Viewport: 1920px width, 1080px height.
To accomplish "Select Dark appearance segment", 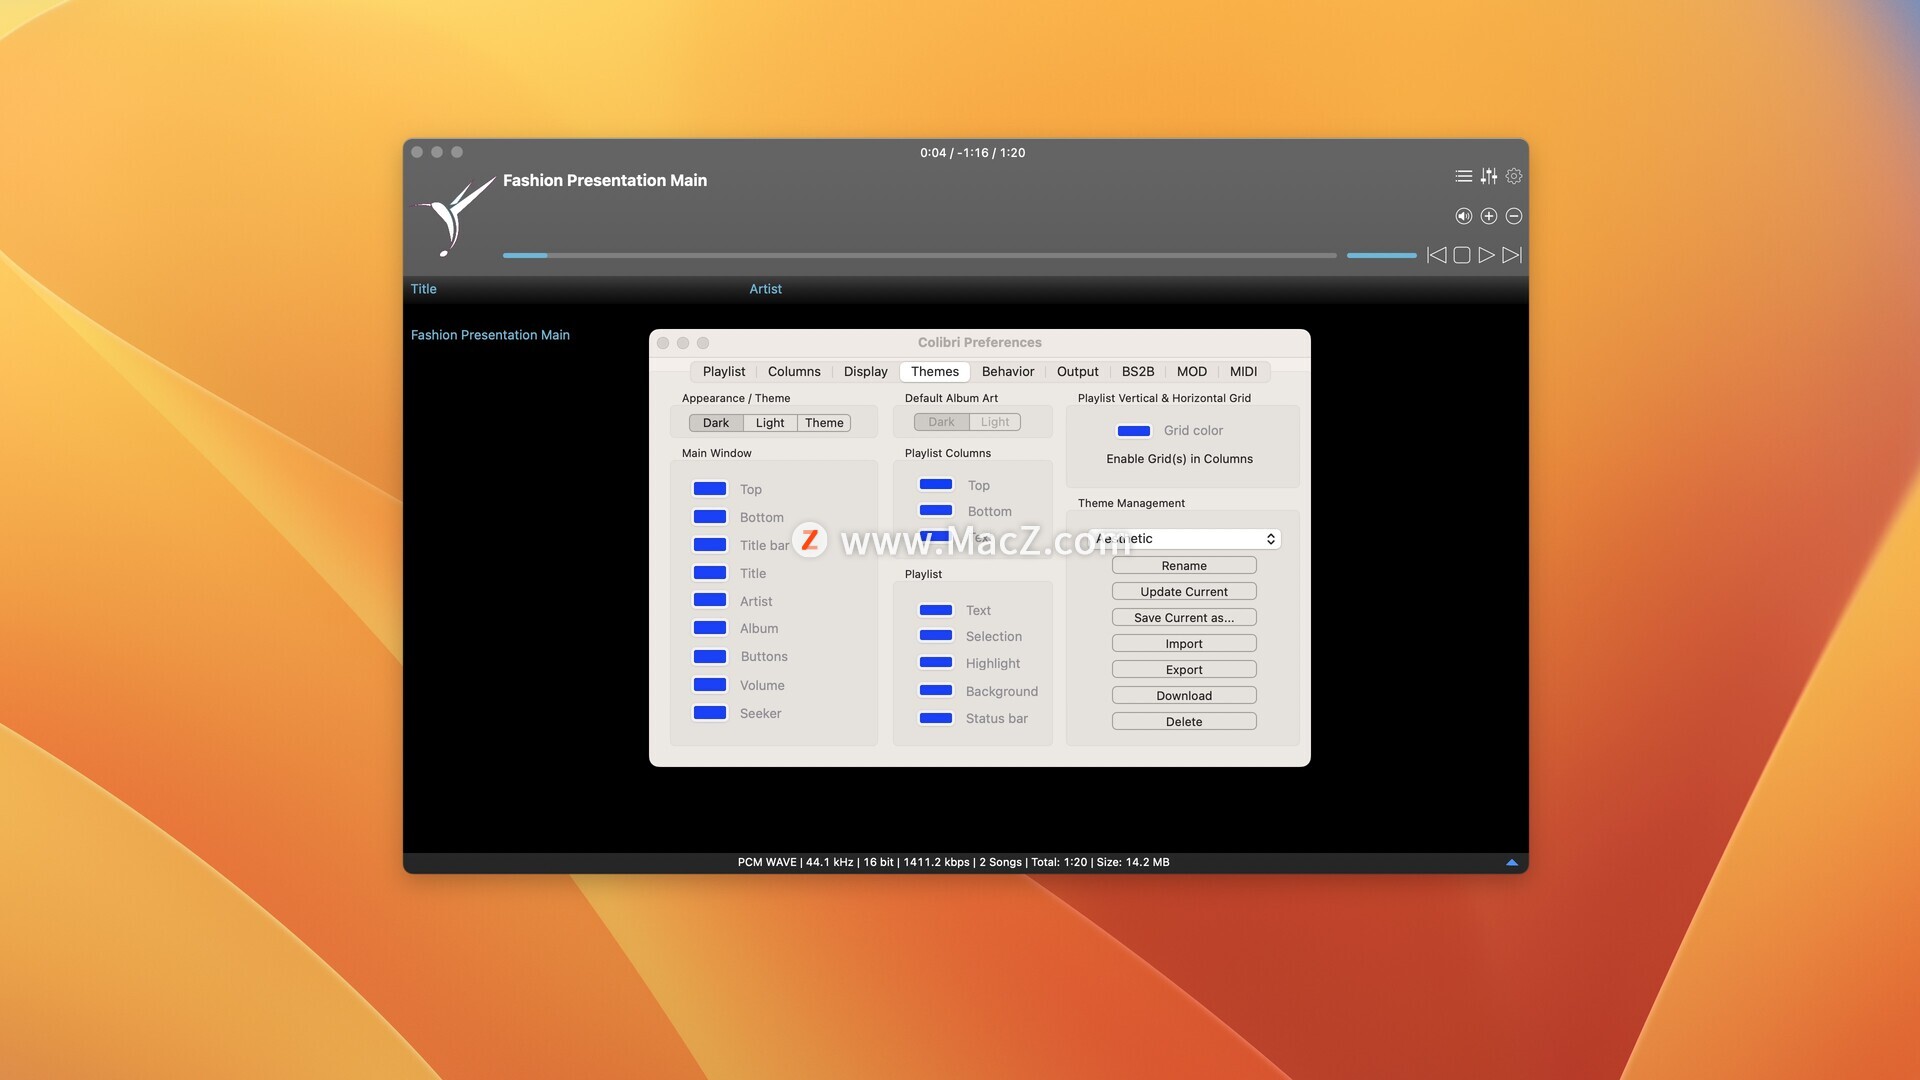I will click(716, 423).
